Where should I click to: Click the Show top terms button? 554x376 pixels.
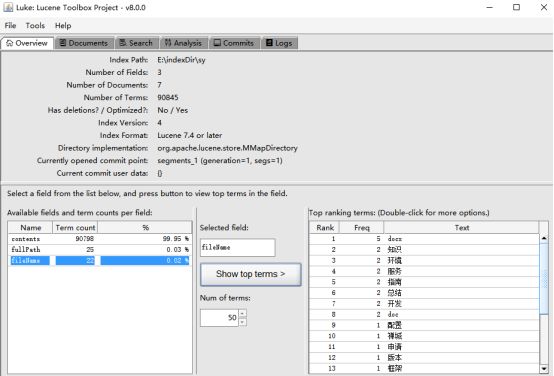click(x=251, y=274)
